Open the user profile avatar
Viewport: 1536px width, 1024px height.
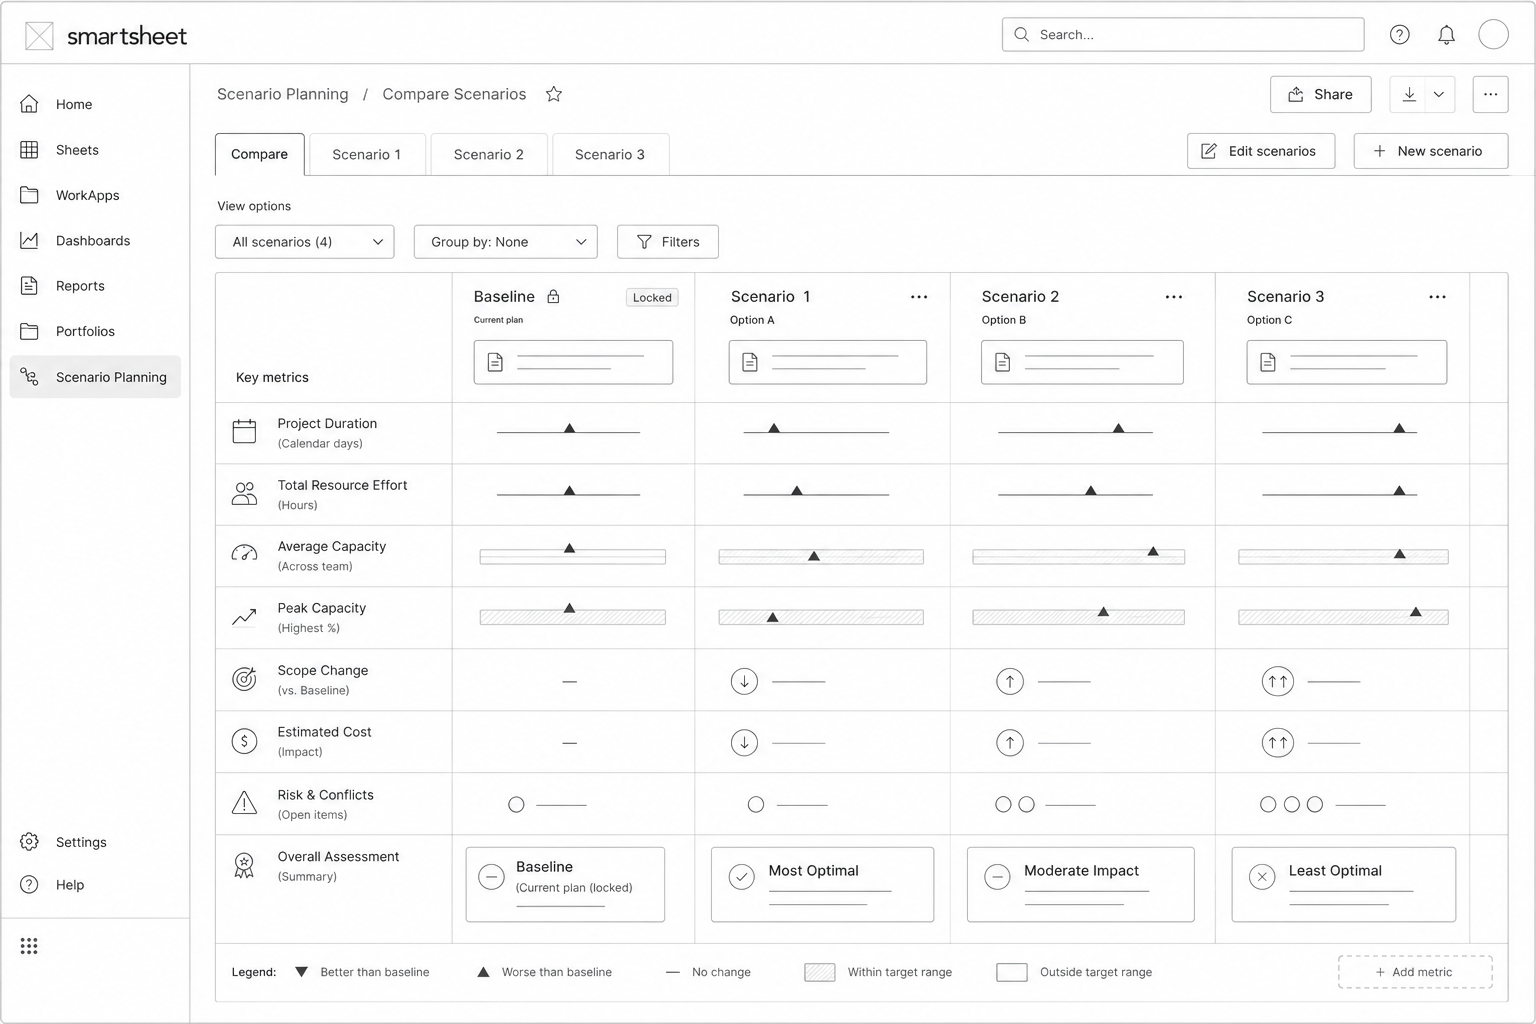point(1493,34)
